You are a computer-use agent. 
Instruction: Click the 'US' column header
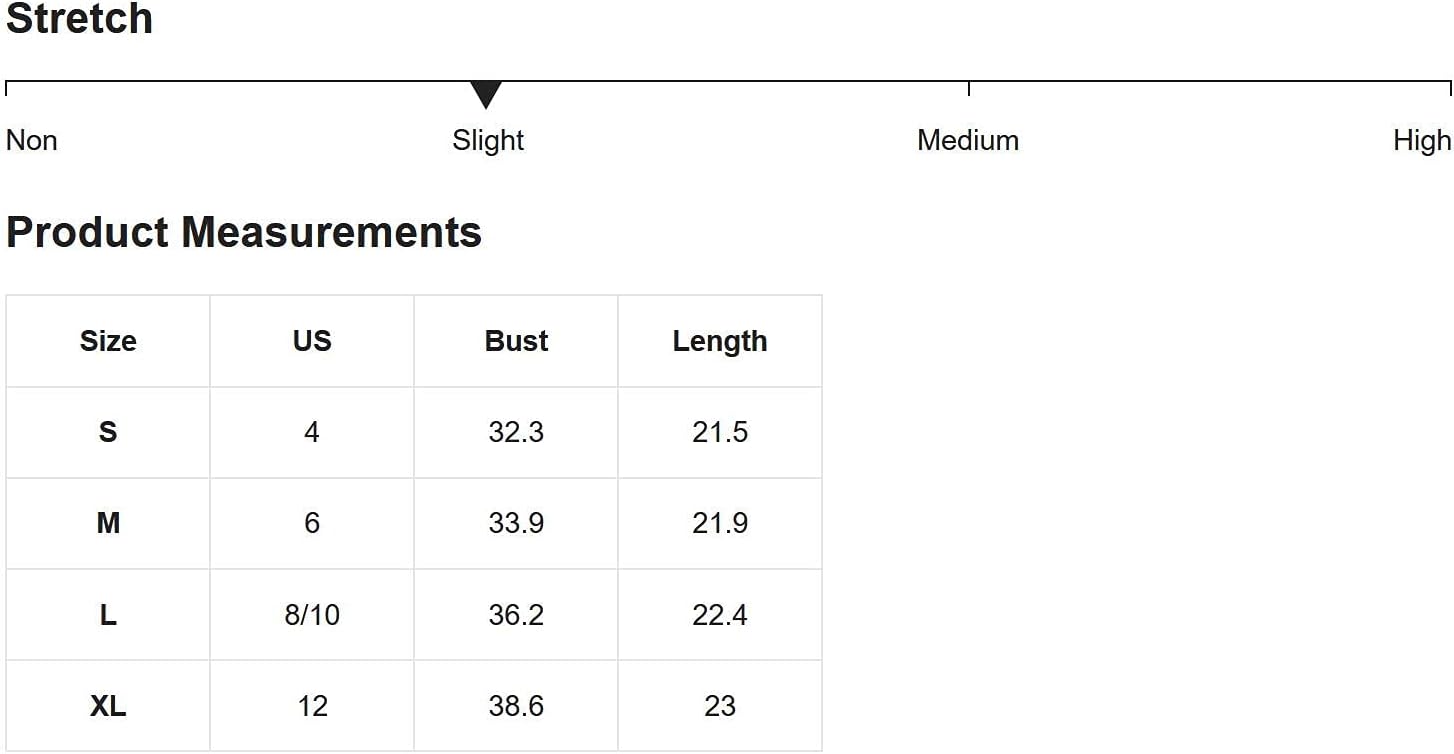coord(312,341)
